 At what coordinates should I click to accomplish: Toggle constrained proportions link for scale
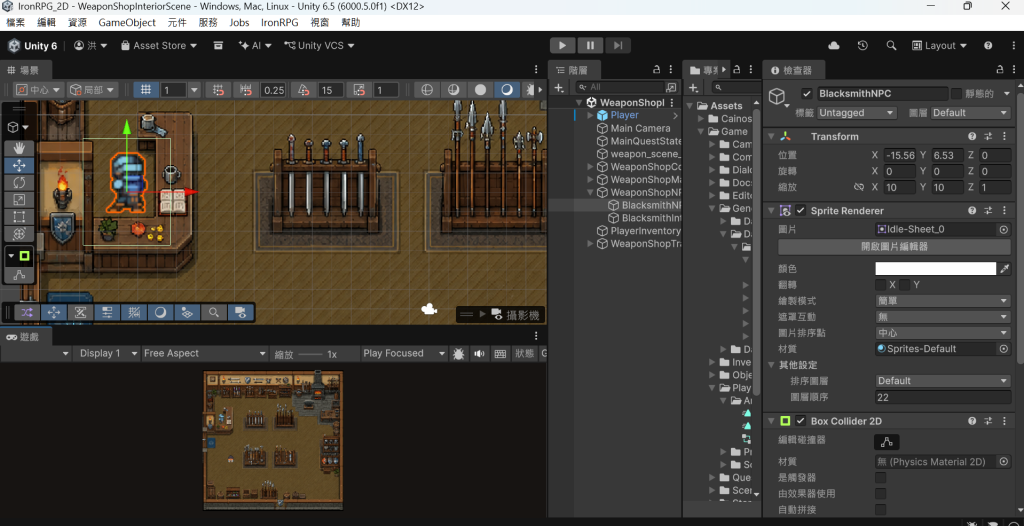(x=859, y=187)
